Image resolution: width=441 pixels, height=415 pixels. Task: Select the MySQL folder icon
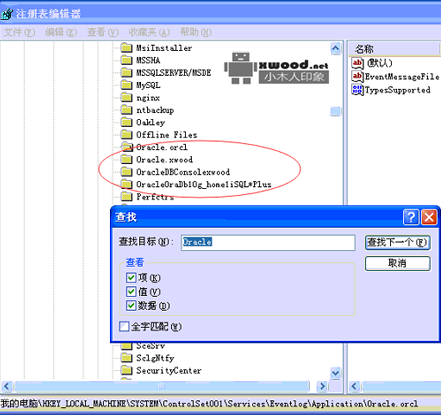[126, 85]
